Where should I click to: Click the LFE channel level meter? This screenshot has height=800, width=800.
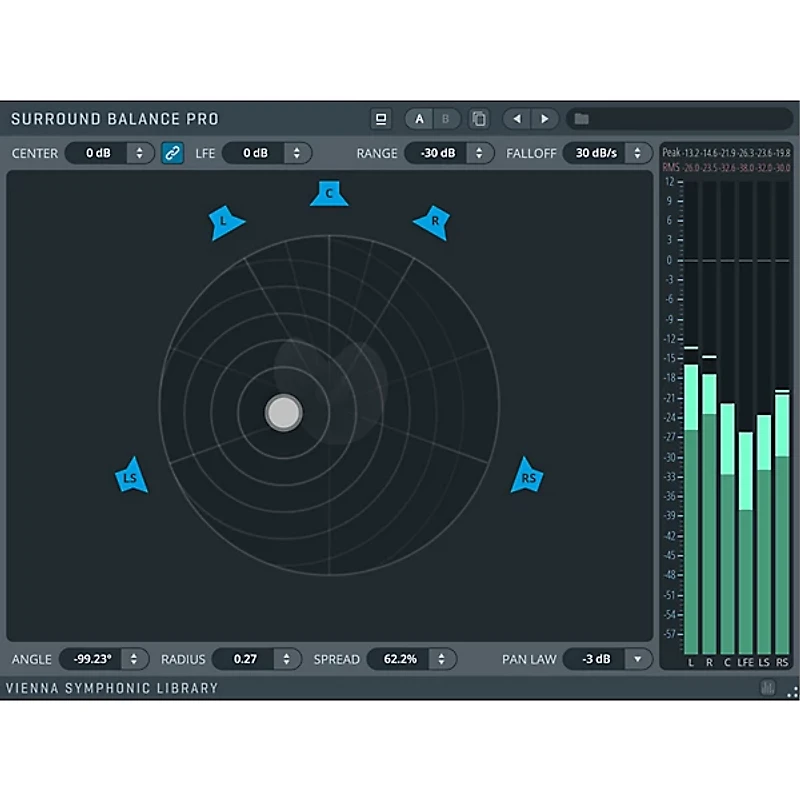point(745,418)
